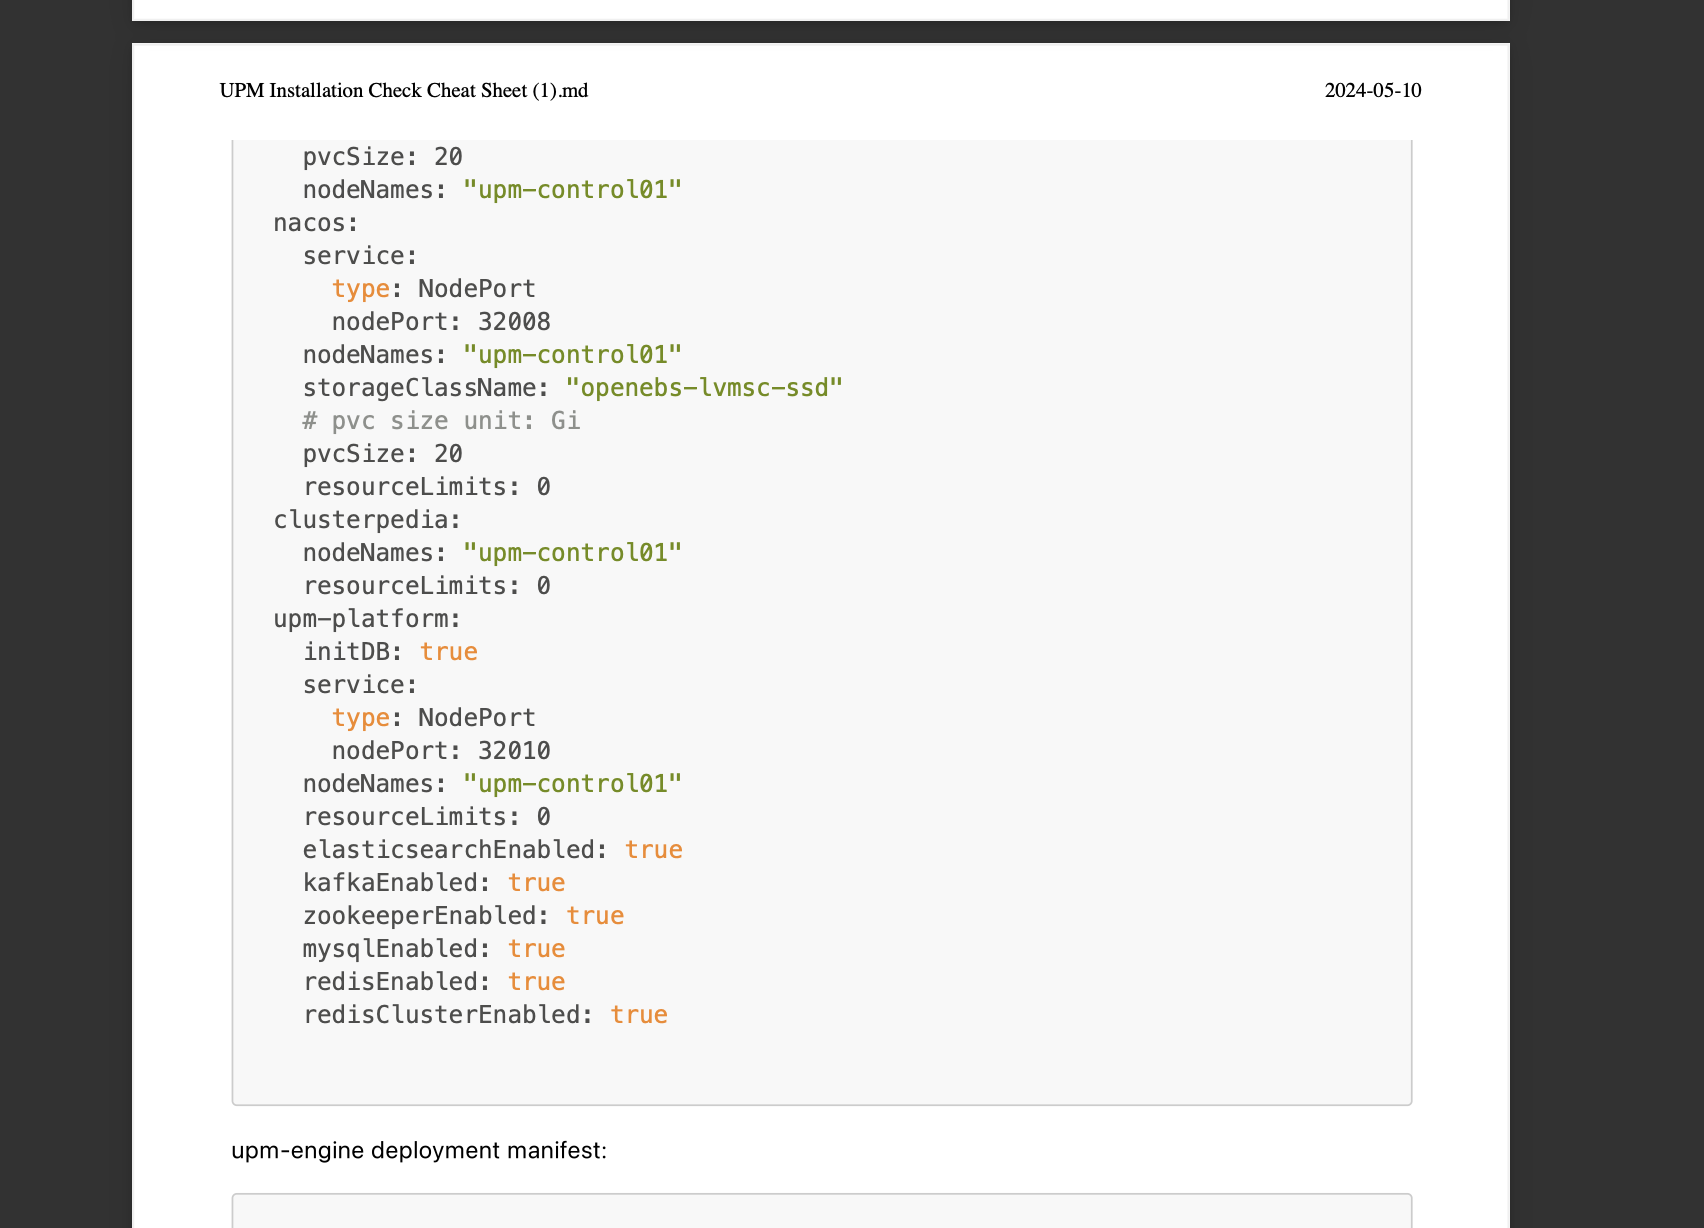Click the 'clusterpedia:' key line
The height and width of the screenshot is (1228, 1704).
(x=367, y=520)
